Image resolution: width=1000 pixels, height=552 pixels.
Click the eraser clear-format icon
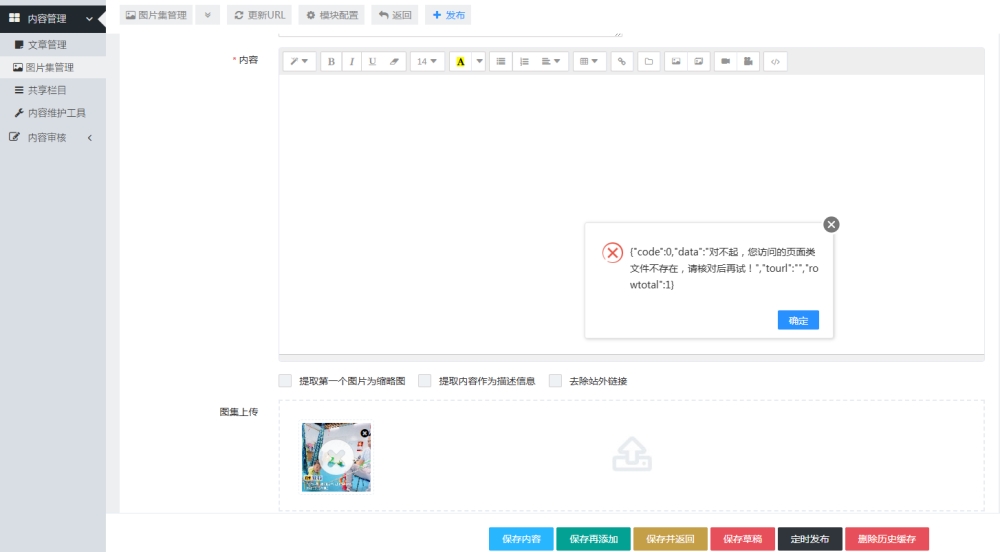[x=394, y=61]
